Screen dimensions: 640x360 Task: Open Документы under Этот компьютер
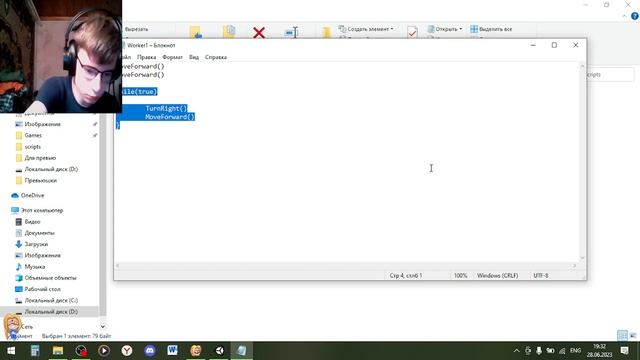point(39,233)
